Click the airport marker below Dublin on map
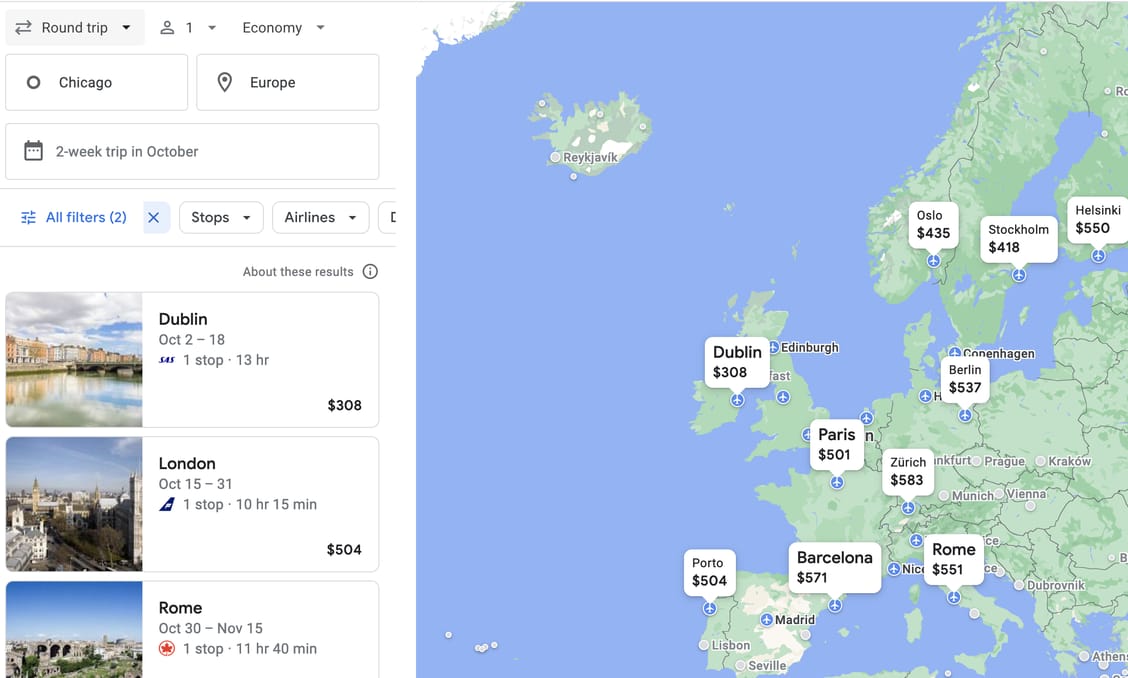The height and width of the screenshot is (678, 1128). point(737,400)
